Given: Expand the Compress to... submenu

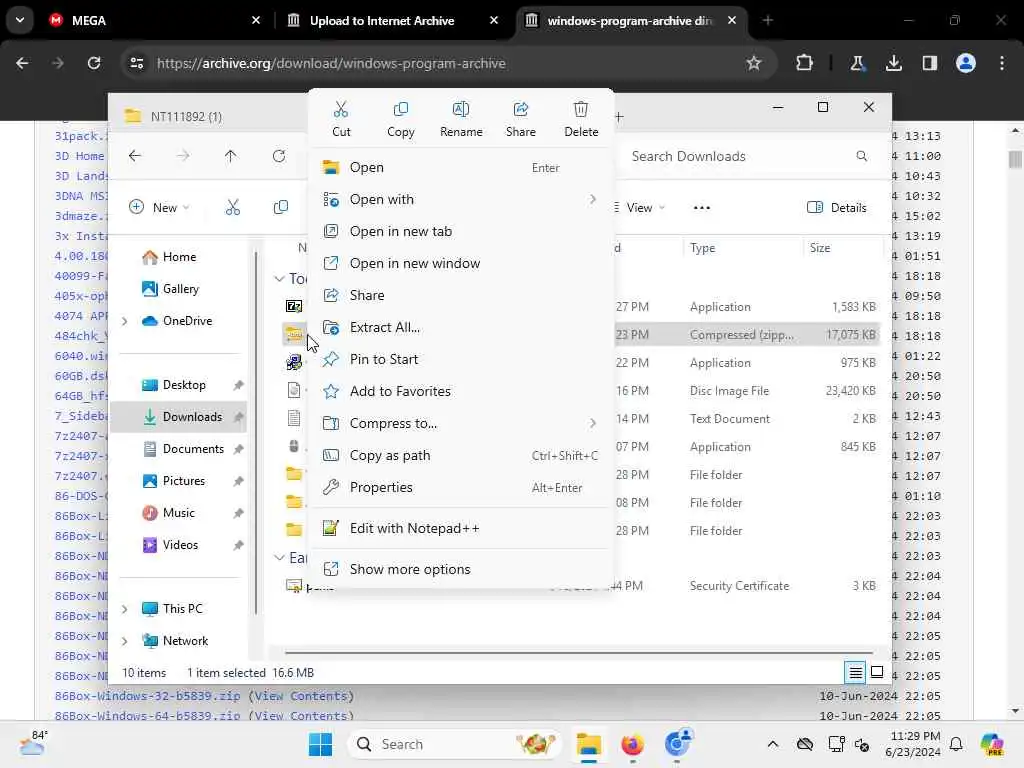Looking at the screenshot, I should pyautogui.click(x=461, y=423).
